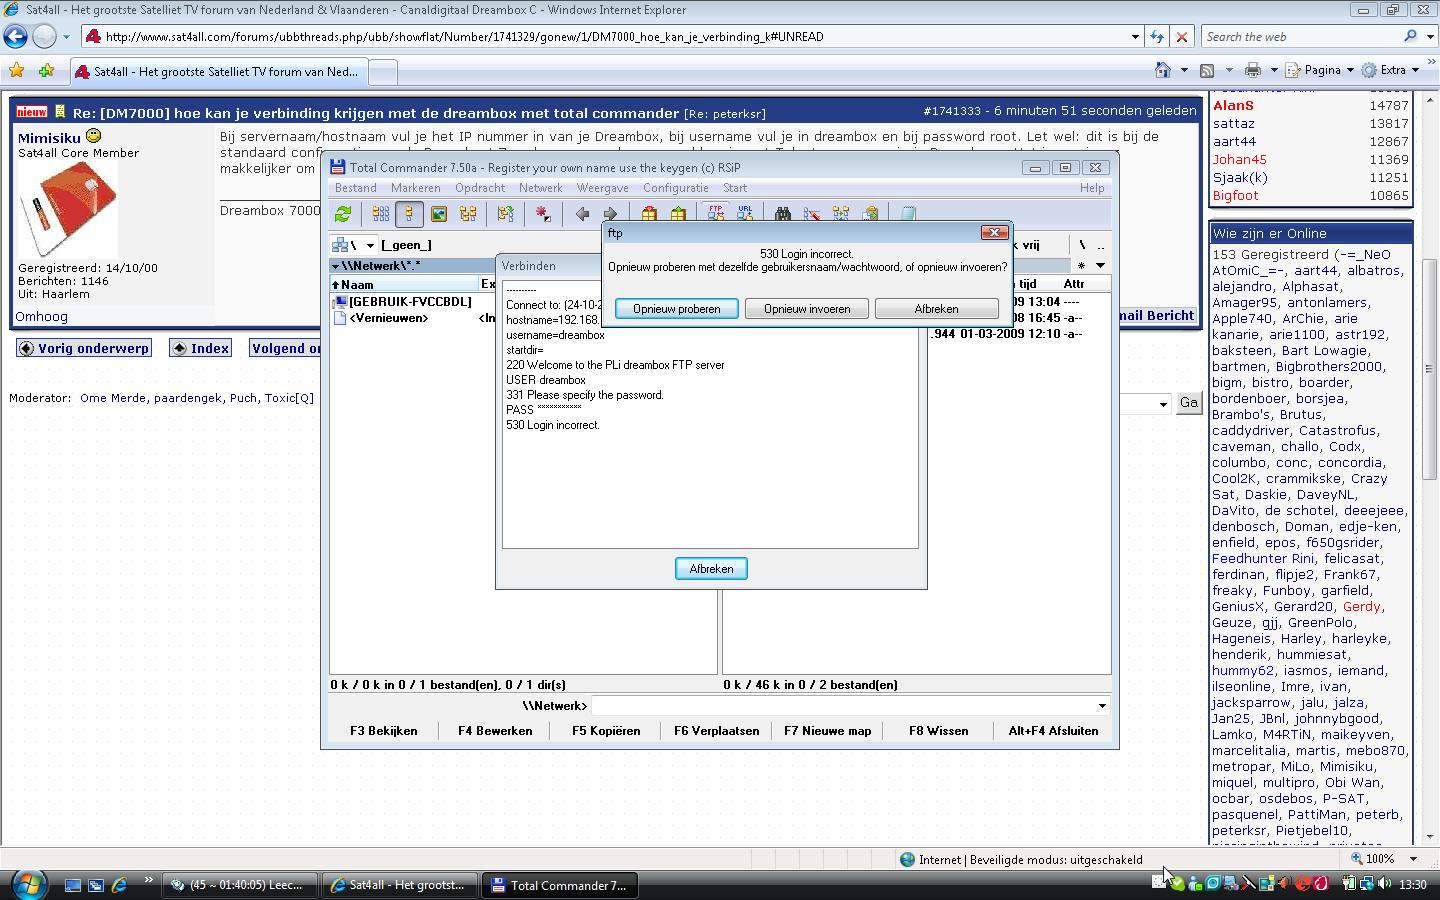Screen dimensions: 1440x900
Task: Select the full details view icon
Action: tap(409, 213)
